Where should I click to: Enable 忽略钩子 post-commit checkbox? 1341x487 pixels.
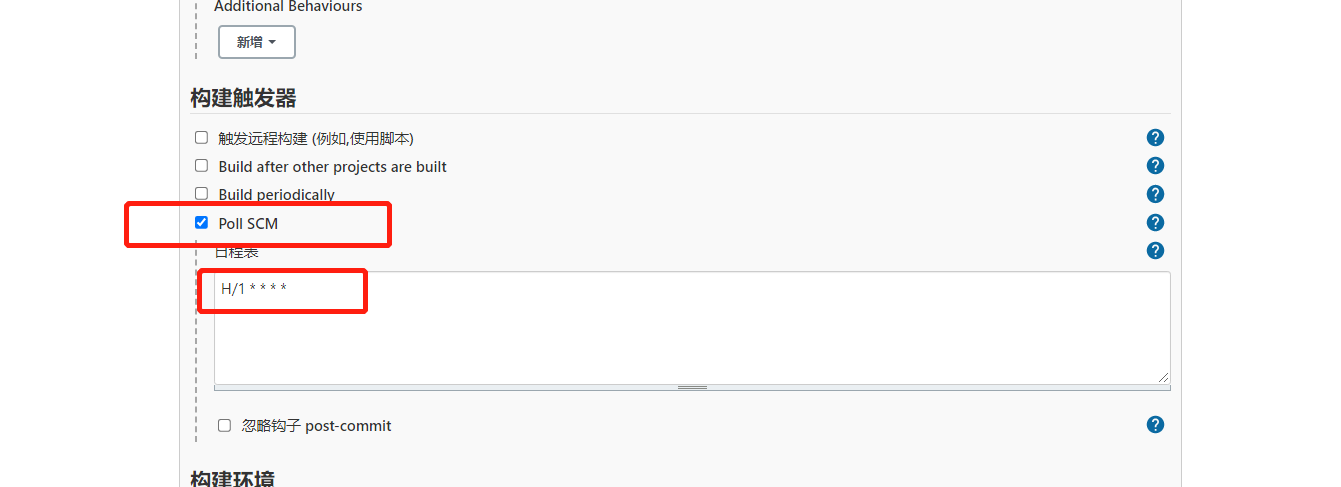point(224,425)
